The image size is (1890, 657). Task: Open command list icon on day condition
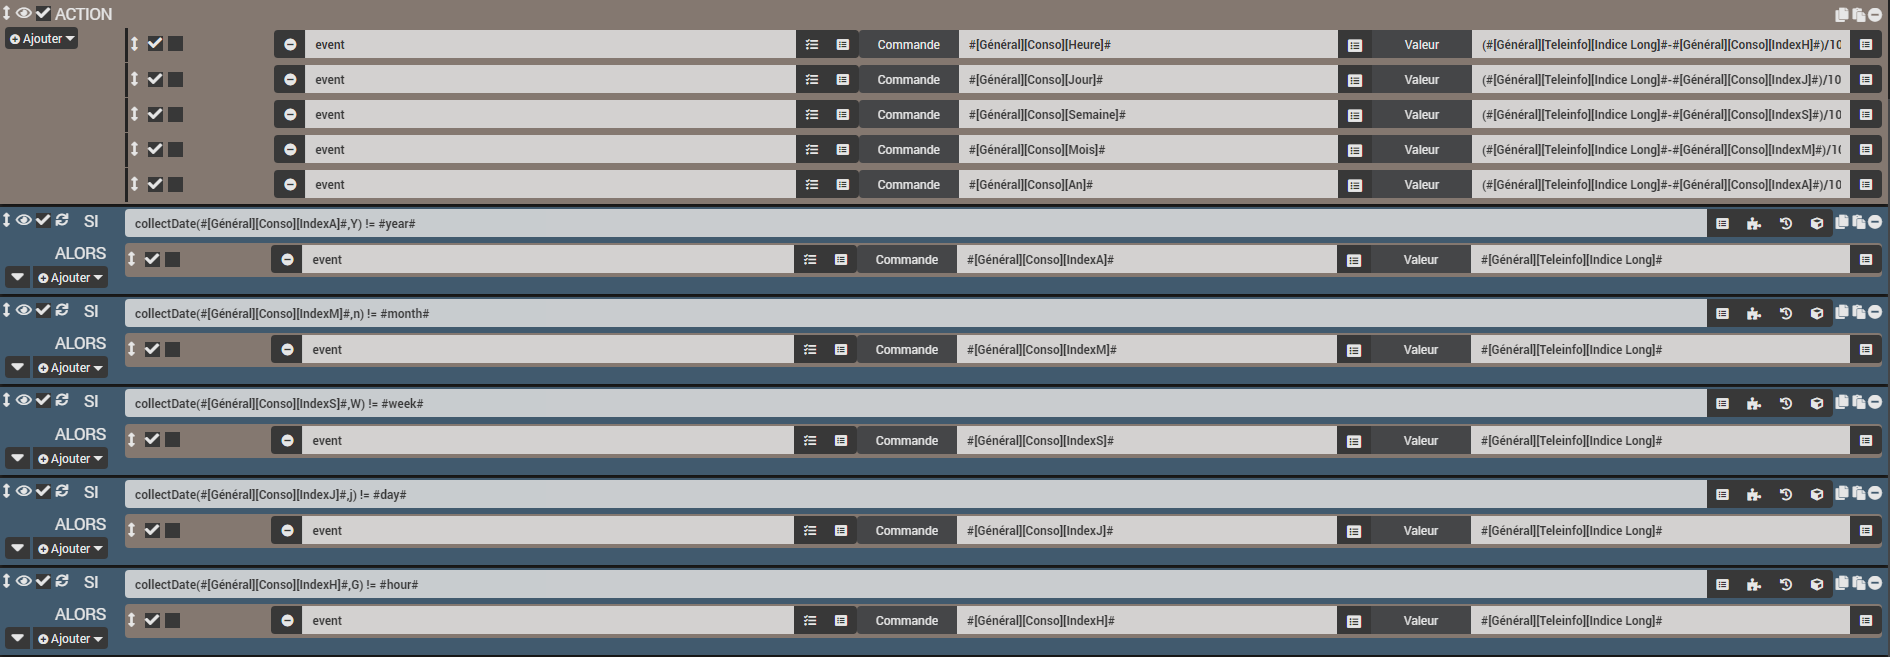pos(1722,494)
